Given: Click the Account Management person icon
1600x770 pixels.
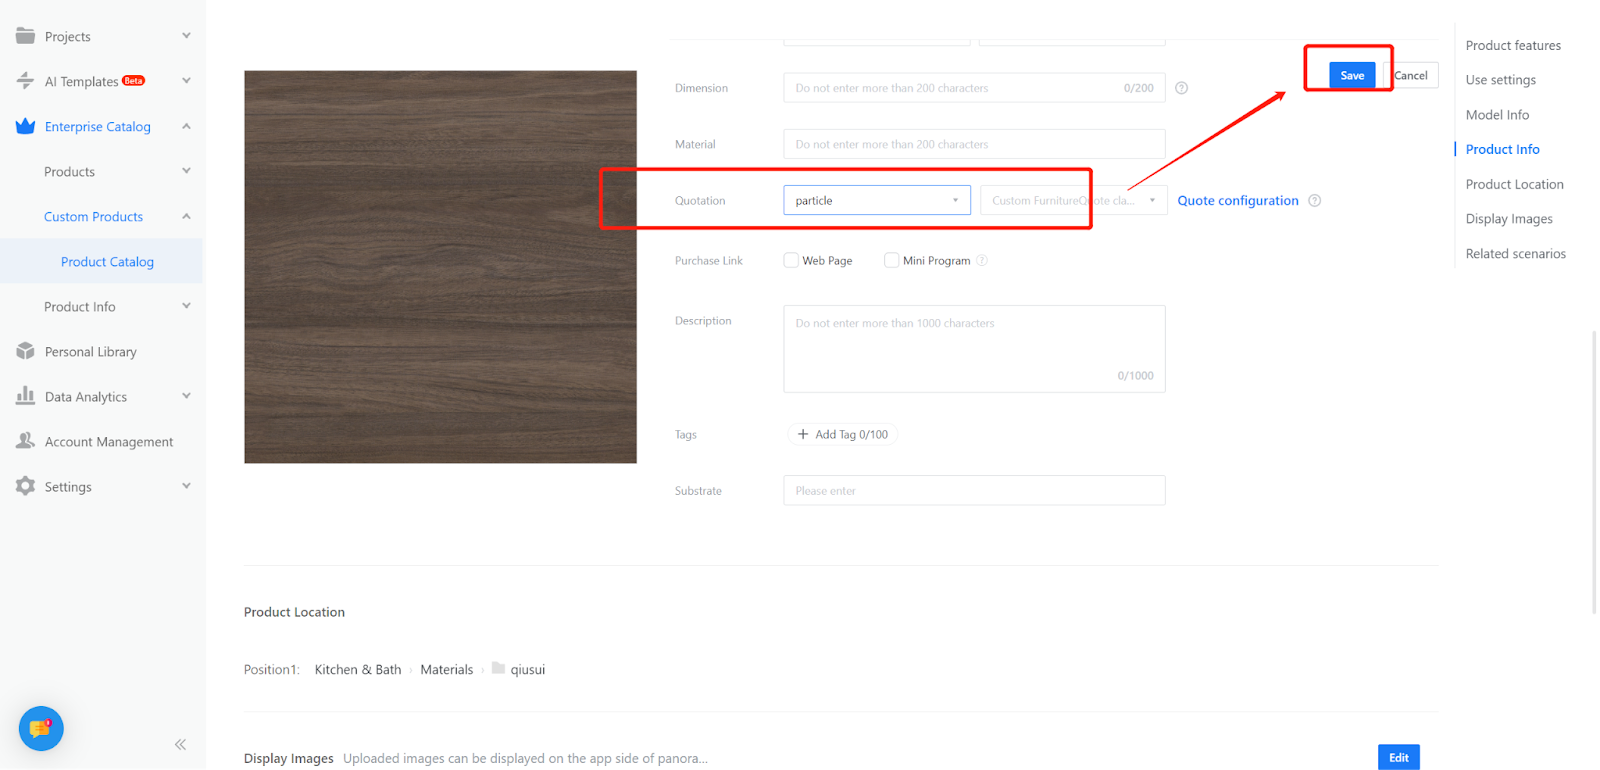Looking at the screenshot, I should click(25, 441).
